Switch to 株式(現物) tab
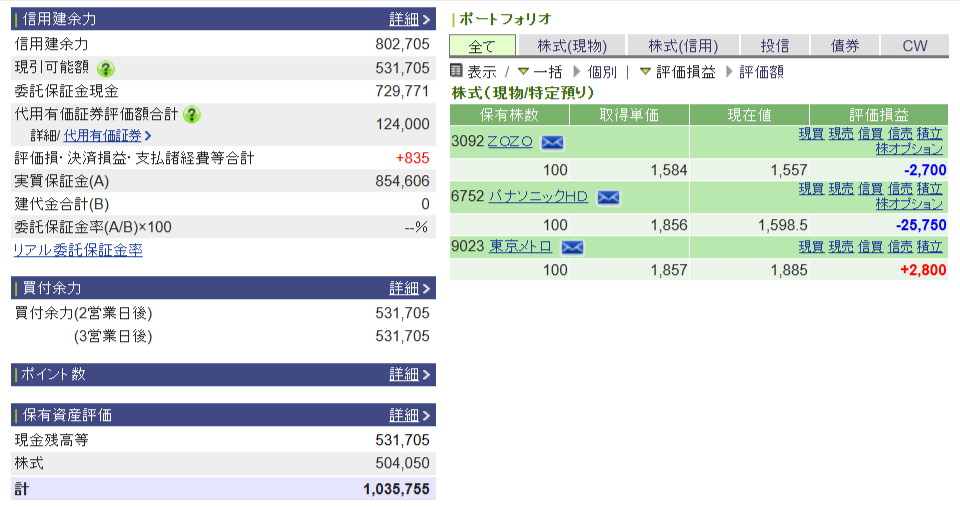Viewport: 960px width, 507px height. click(572, 46)
